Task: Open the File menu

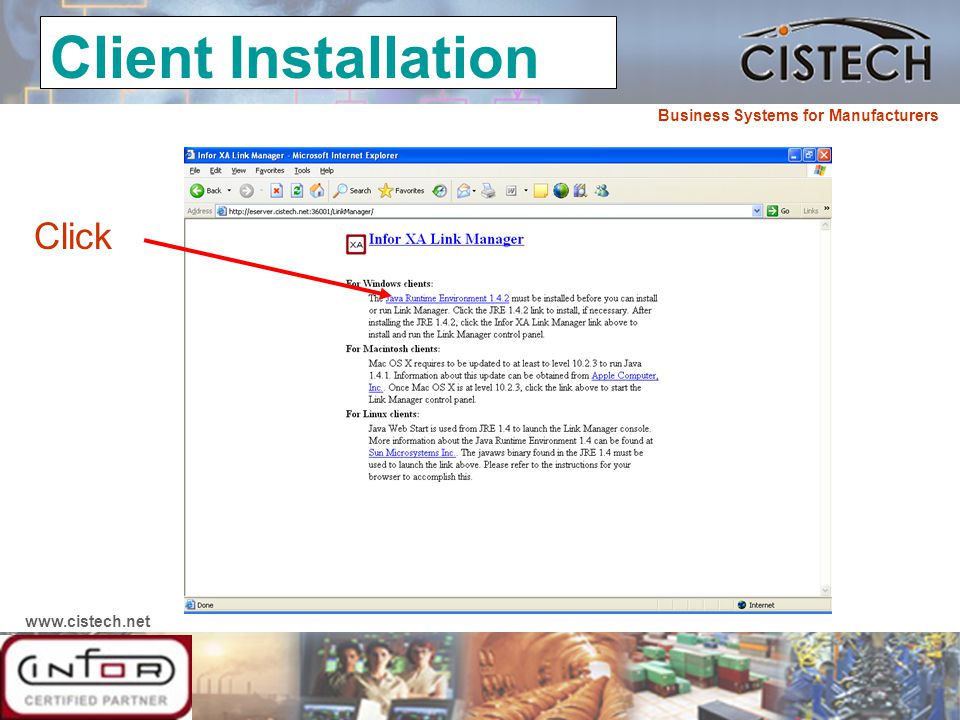Action: pyautogui.click(x=195, y=171)
